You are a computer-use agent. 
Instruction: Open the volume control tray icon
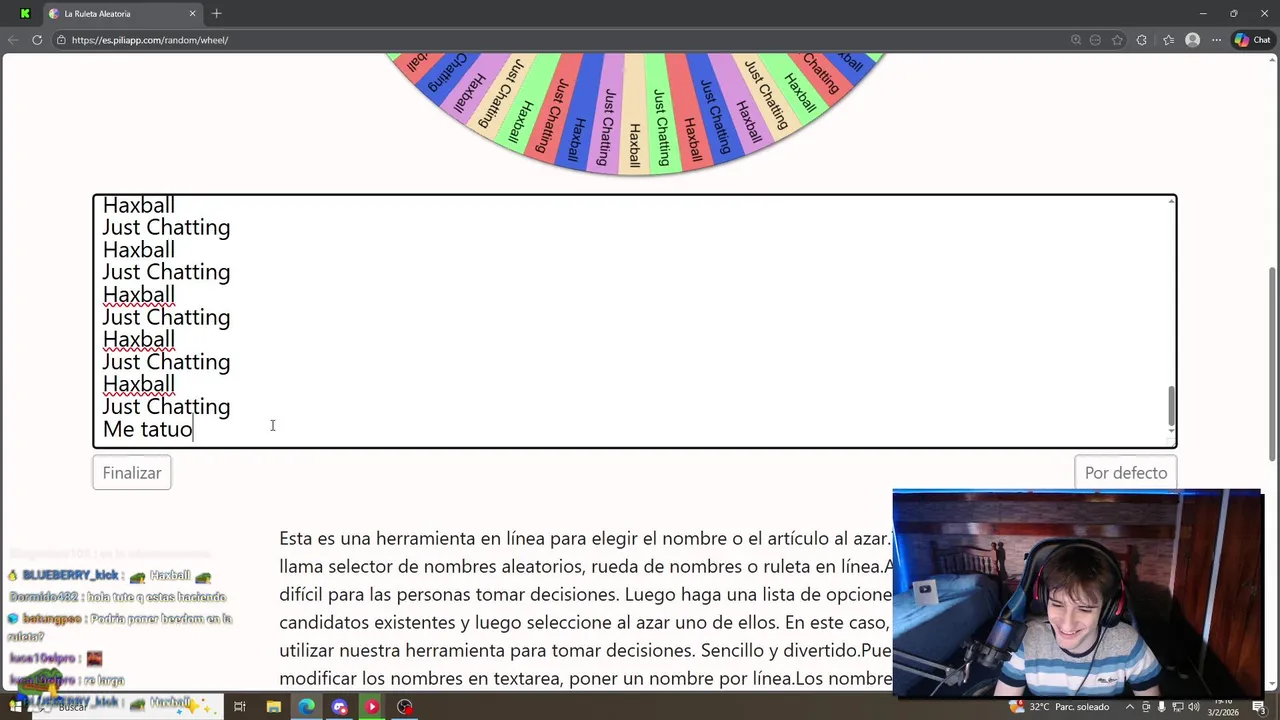(x=1194, y=707)
